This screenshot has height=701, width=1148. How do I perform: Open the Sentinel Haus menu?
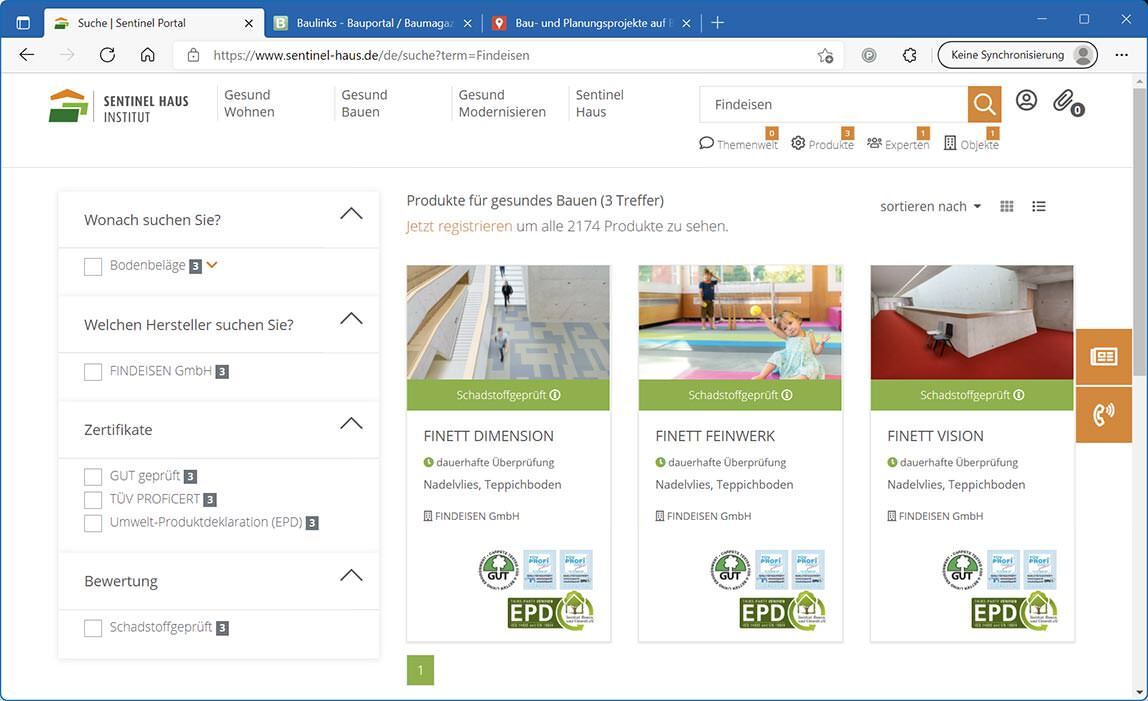pyautogui.click(x=599, y=103)
